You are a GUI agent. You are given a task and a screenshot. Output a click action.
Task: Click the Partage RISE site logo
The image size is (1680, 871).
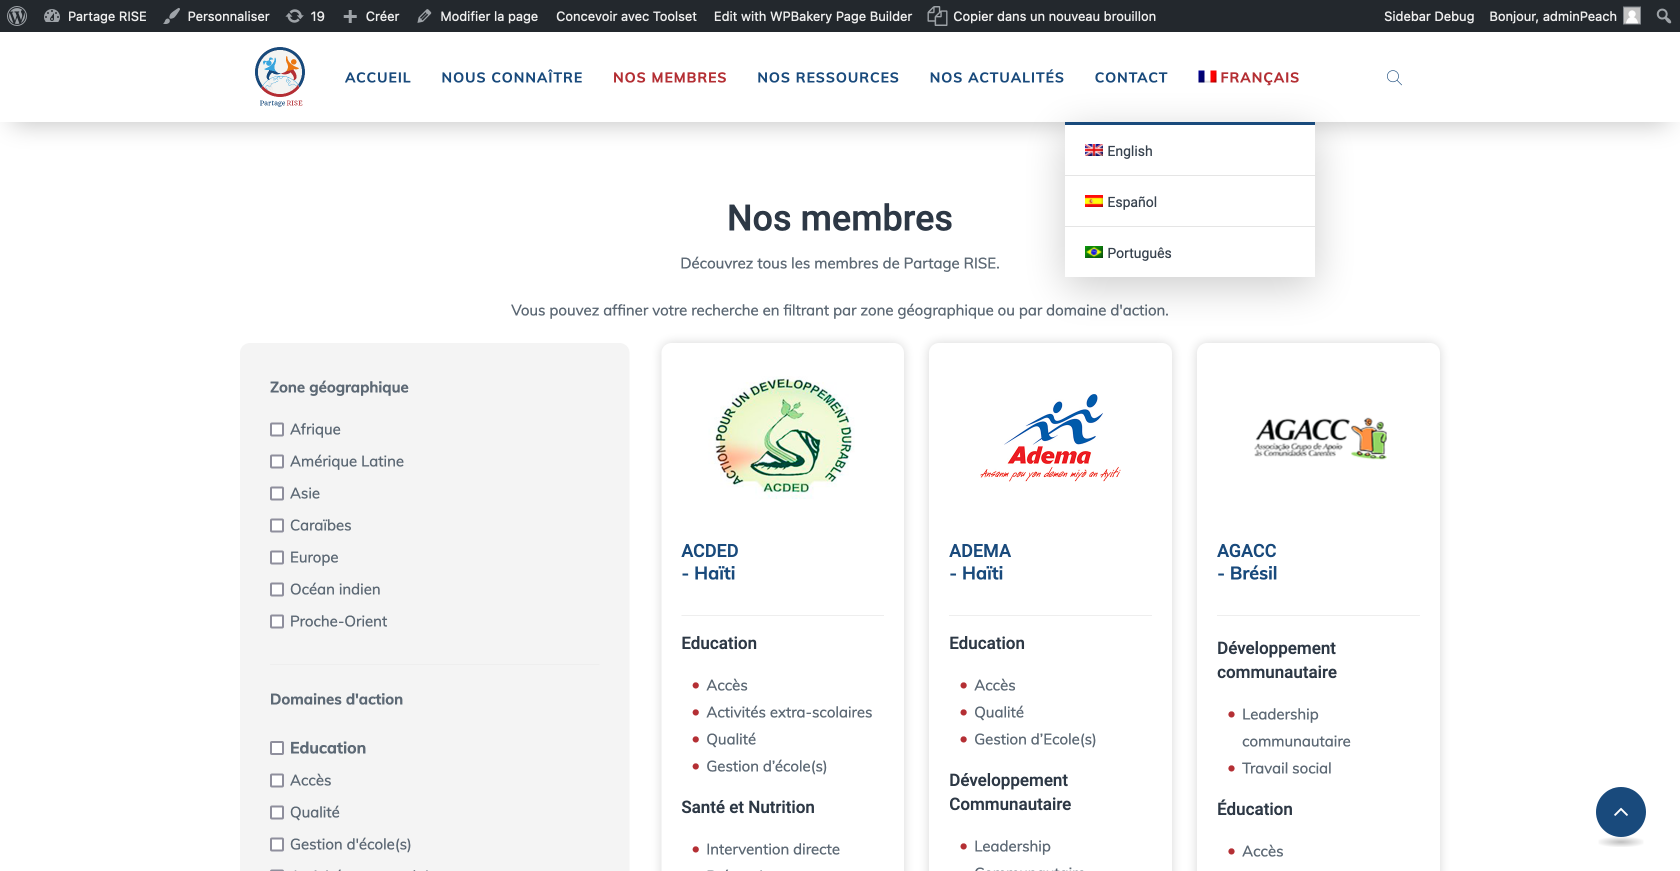(x=280, y=77)
